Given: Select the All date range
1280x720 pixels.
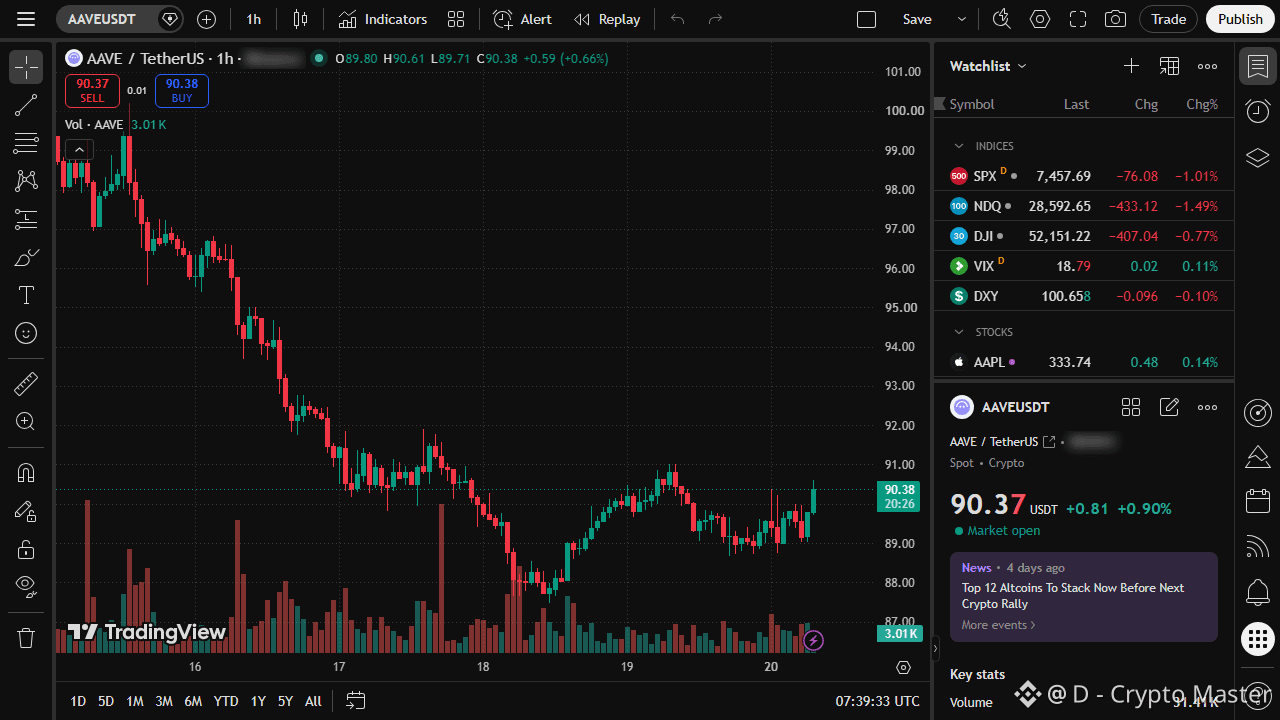Looking at the screenshot, I should [x=313, y=701].
